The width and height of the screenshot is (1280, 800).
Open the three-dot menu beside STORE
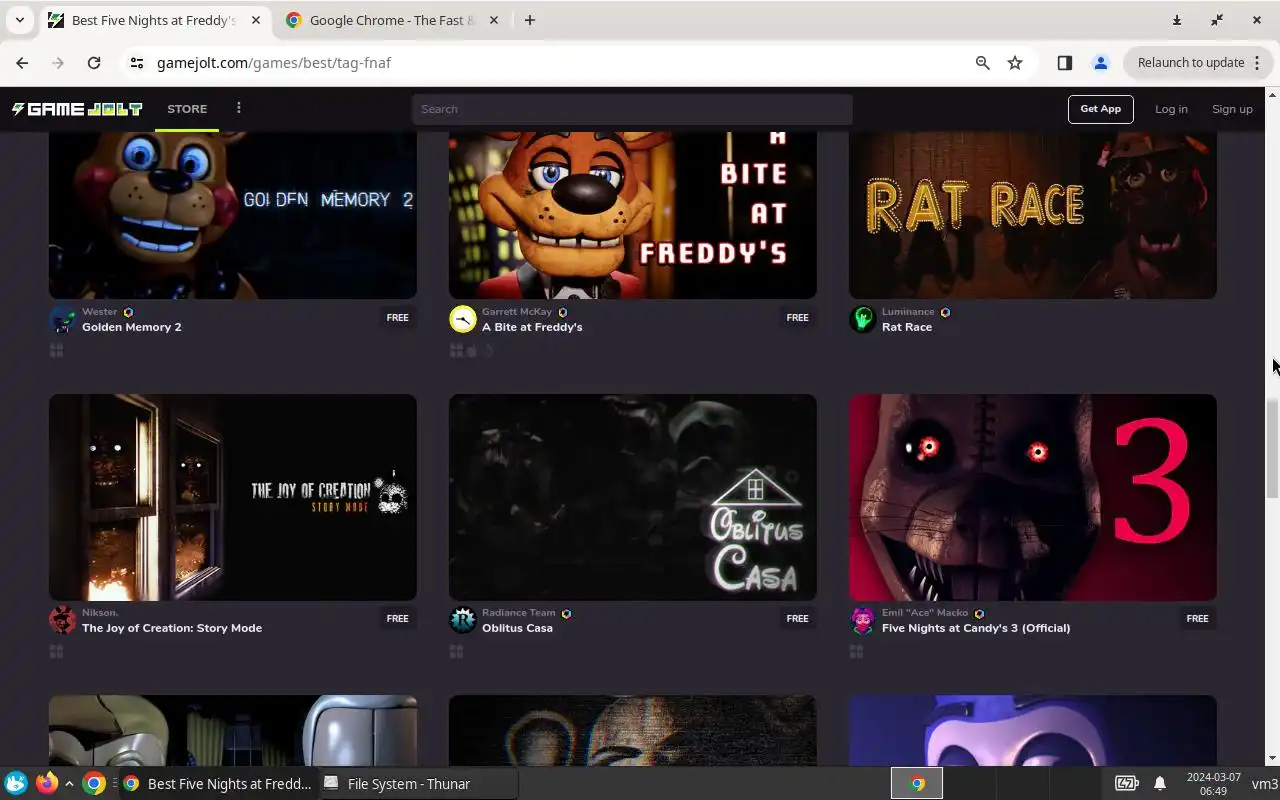click(238, 108)
